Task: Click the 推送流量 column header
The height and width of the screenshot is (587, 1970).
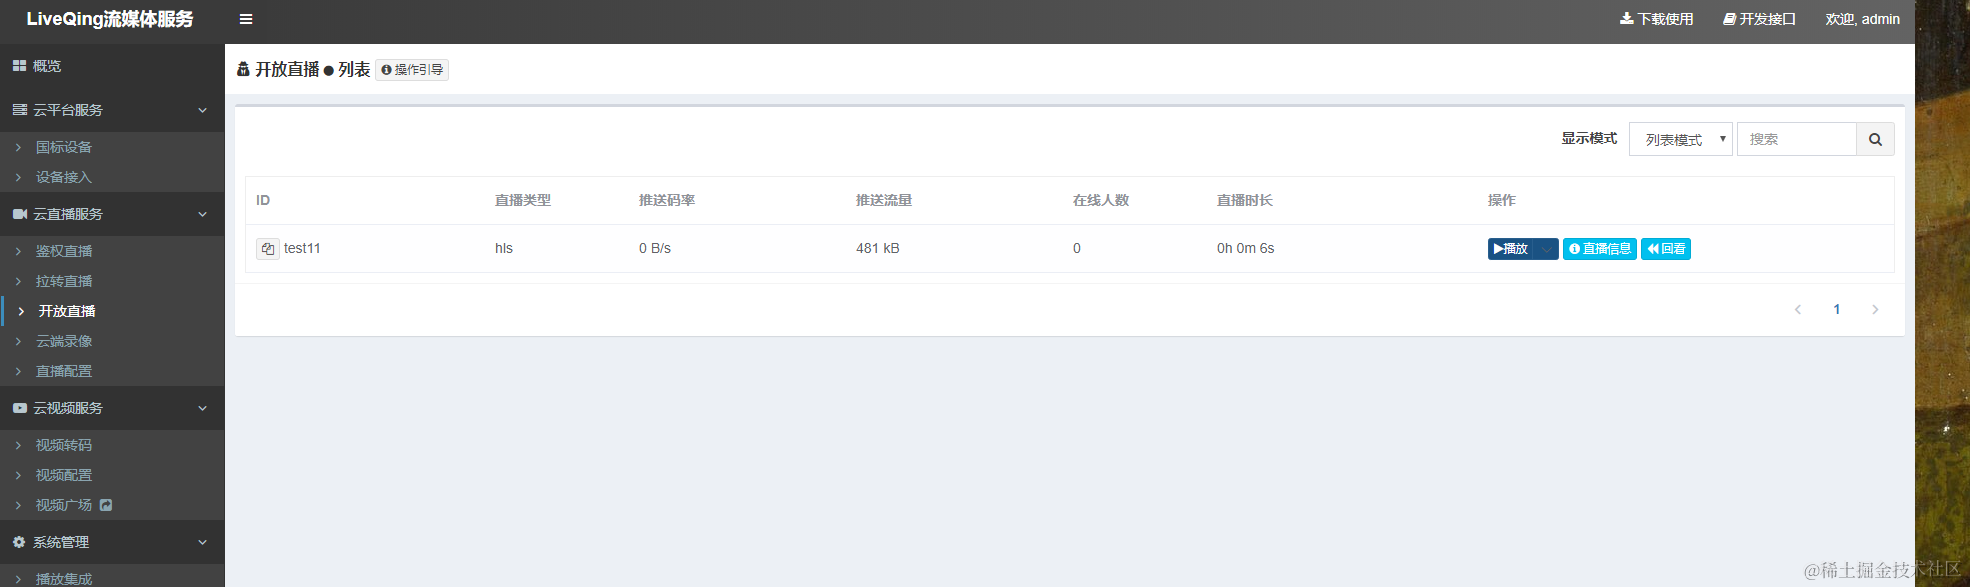Action: 884,200
